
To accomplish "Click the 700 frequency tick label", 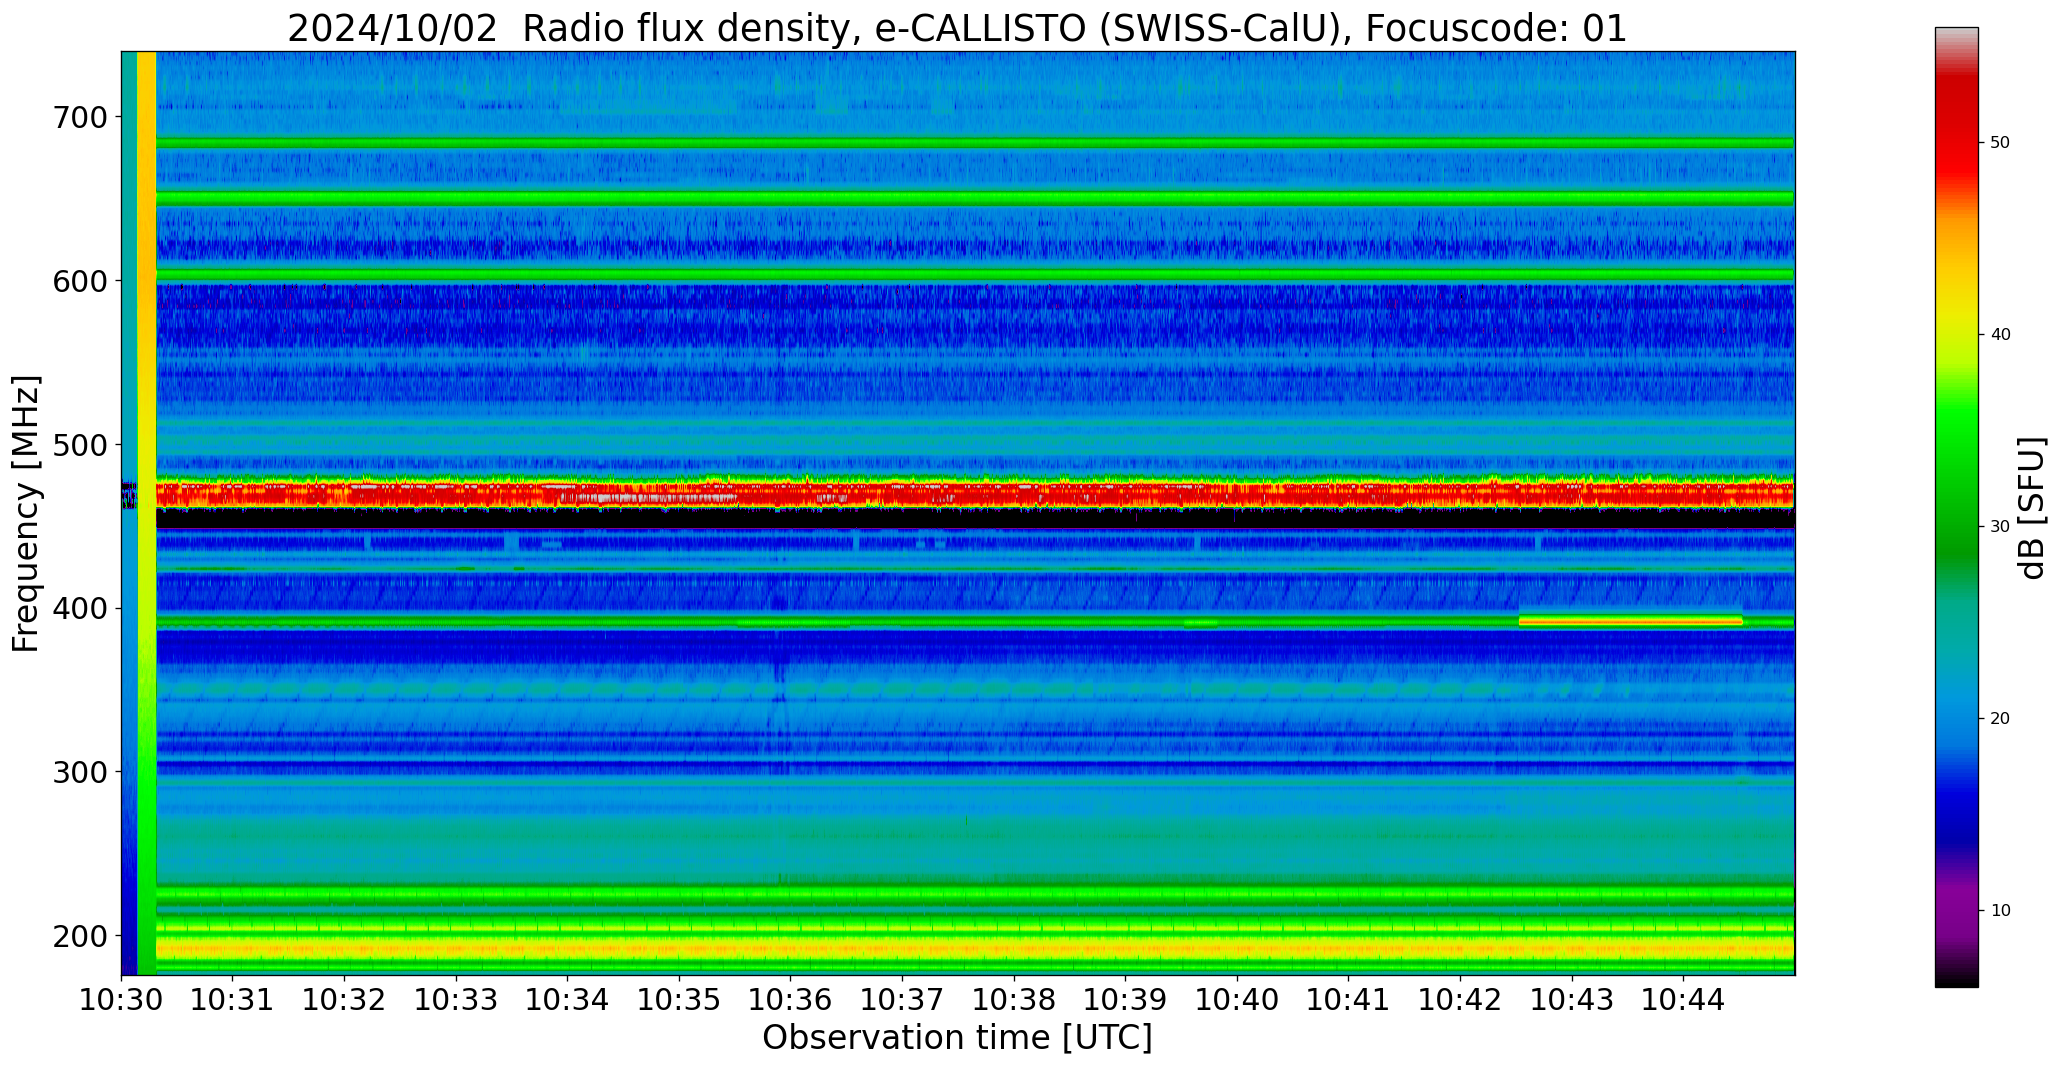I will [79, 118].
